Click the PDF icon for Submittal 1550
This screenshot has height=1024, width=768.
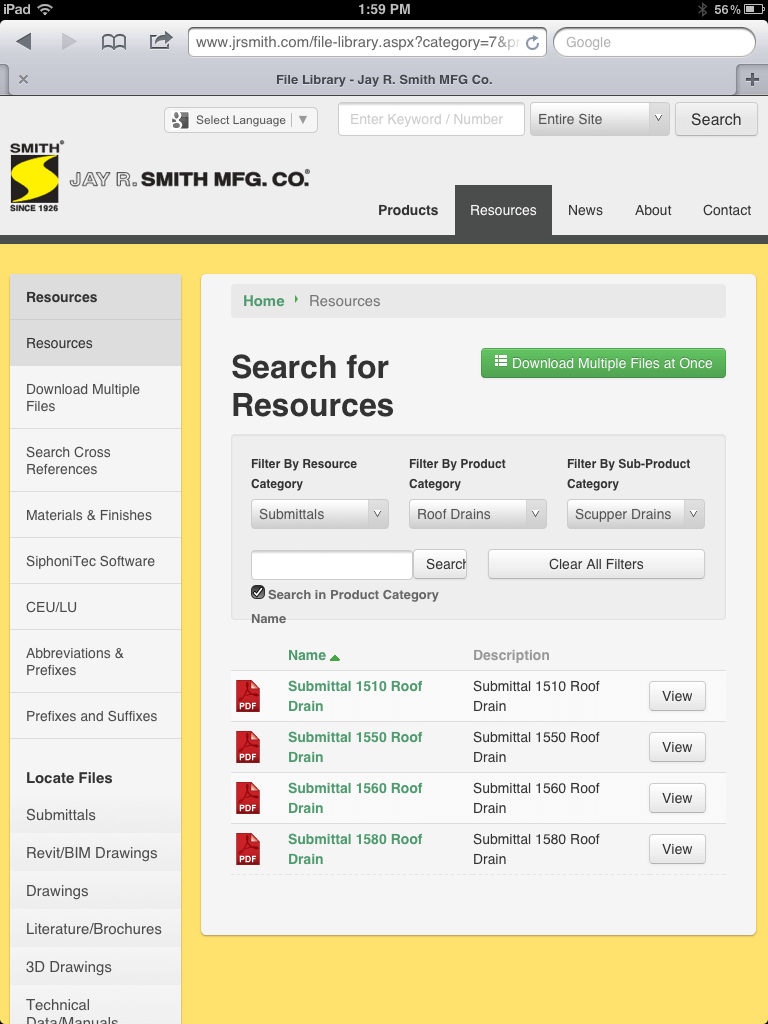tap(247, 747)
